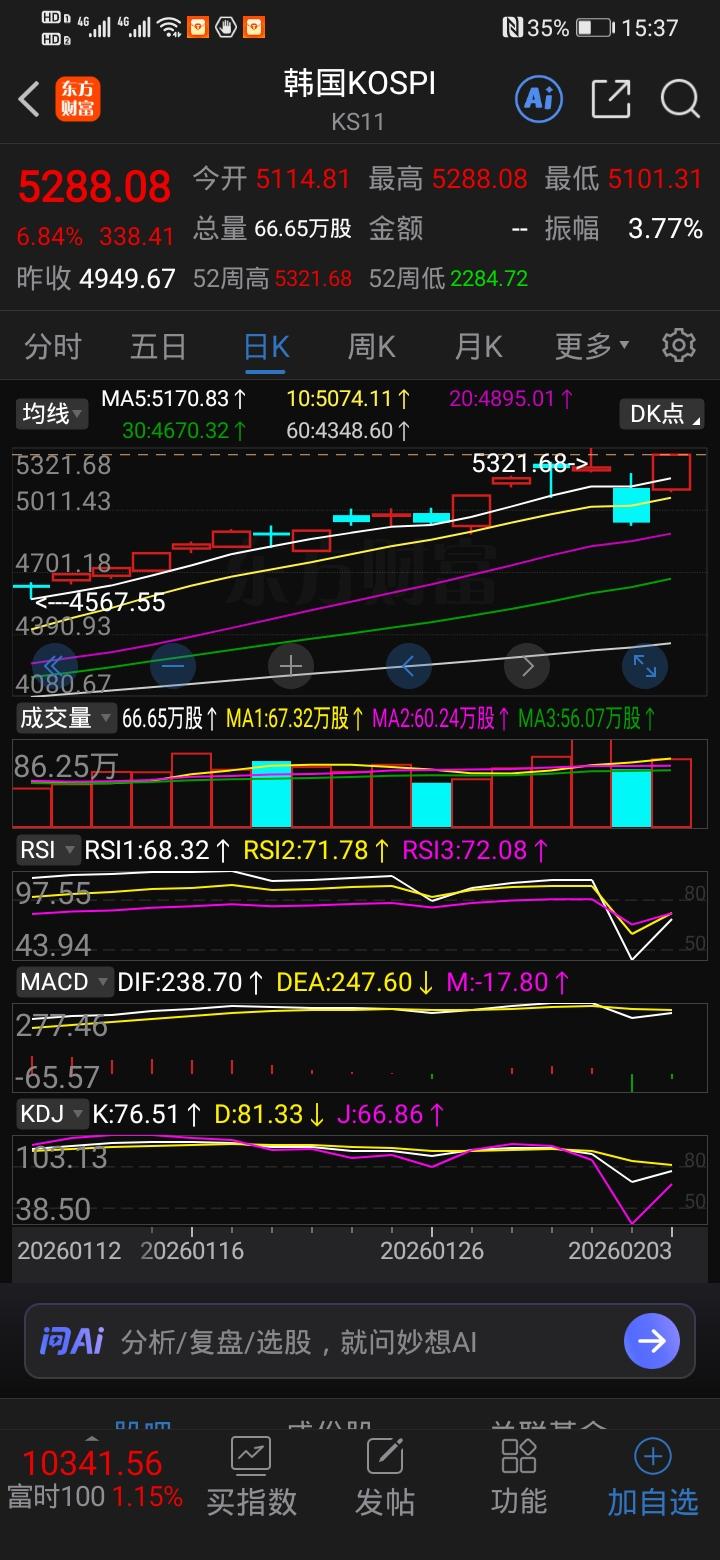Image resolution: width=720 pixels, height=1560 pixels.
Task: Tap the 富时100 index ticker
Action: tap(95, 1481)
